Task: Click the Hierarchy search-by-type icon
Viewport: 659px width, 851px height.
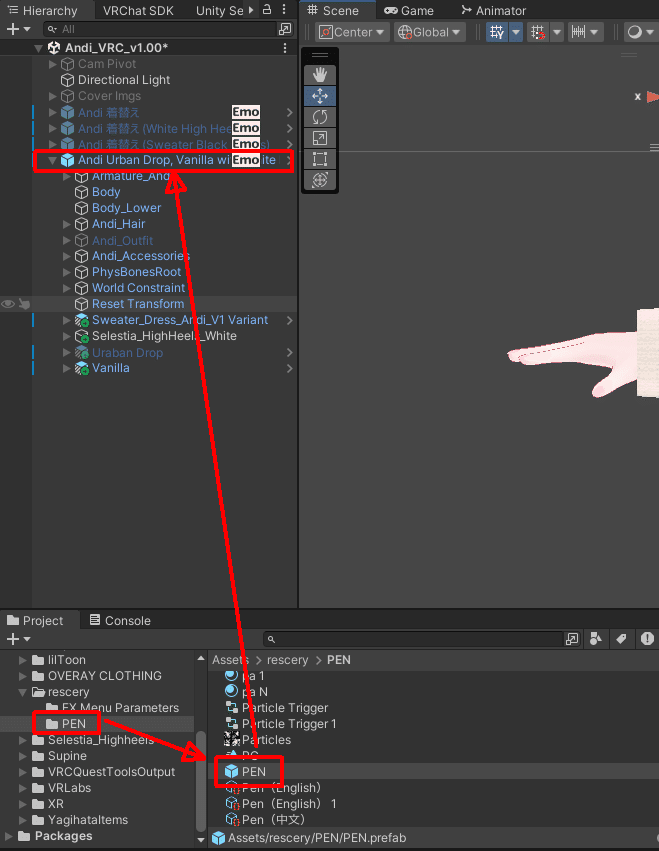Action: (284, 29)
